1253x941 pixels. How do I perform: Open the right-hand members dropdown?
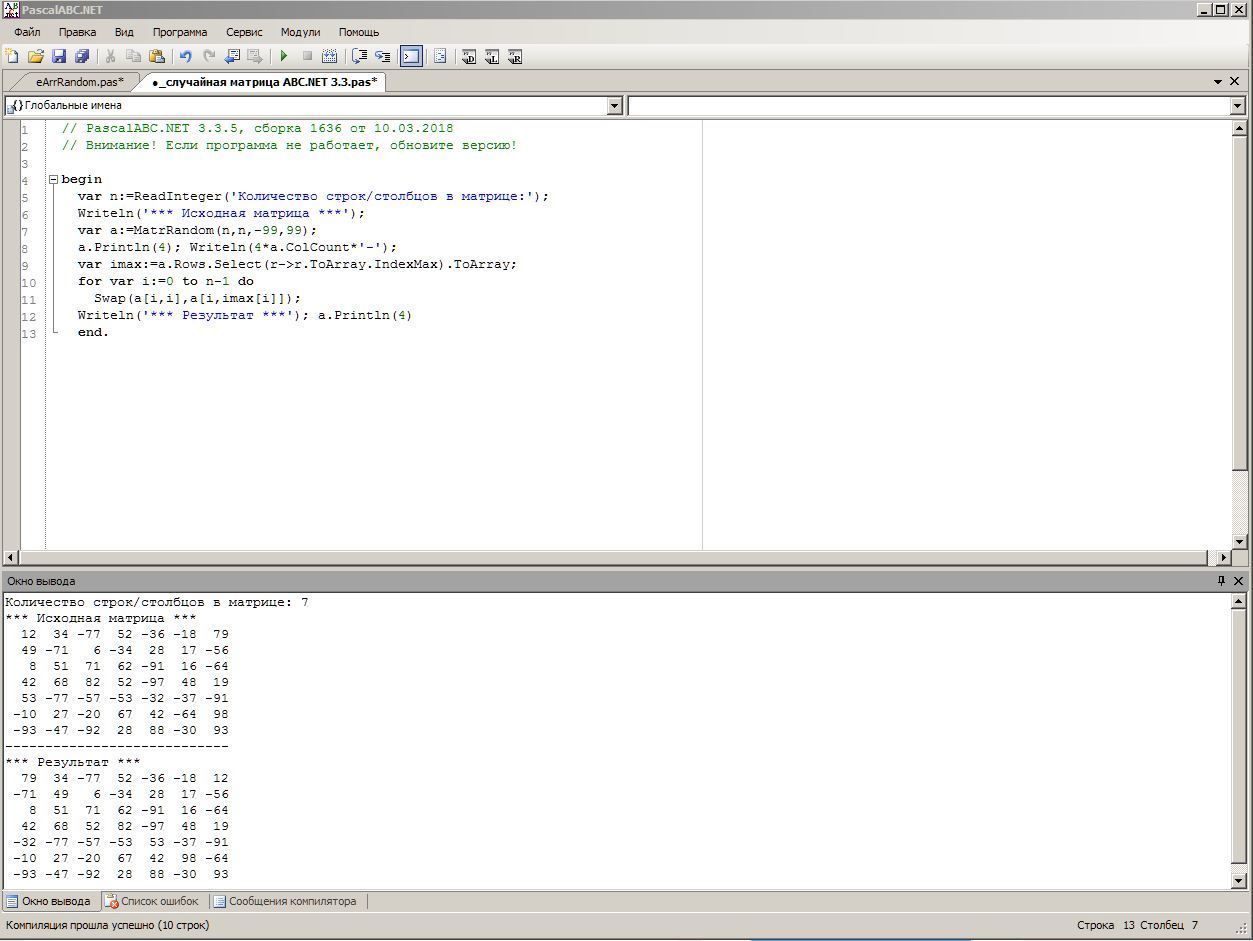pyautogui.click(x=1237, y=106)
